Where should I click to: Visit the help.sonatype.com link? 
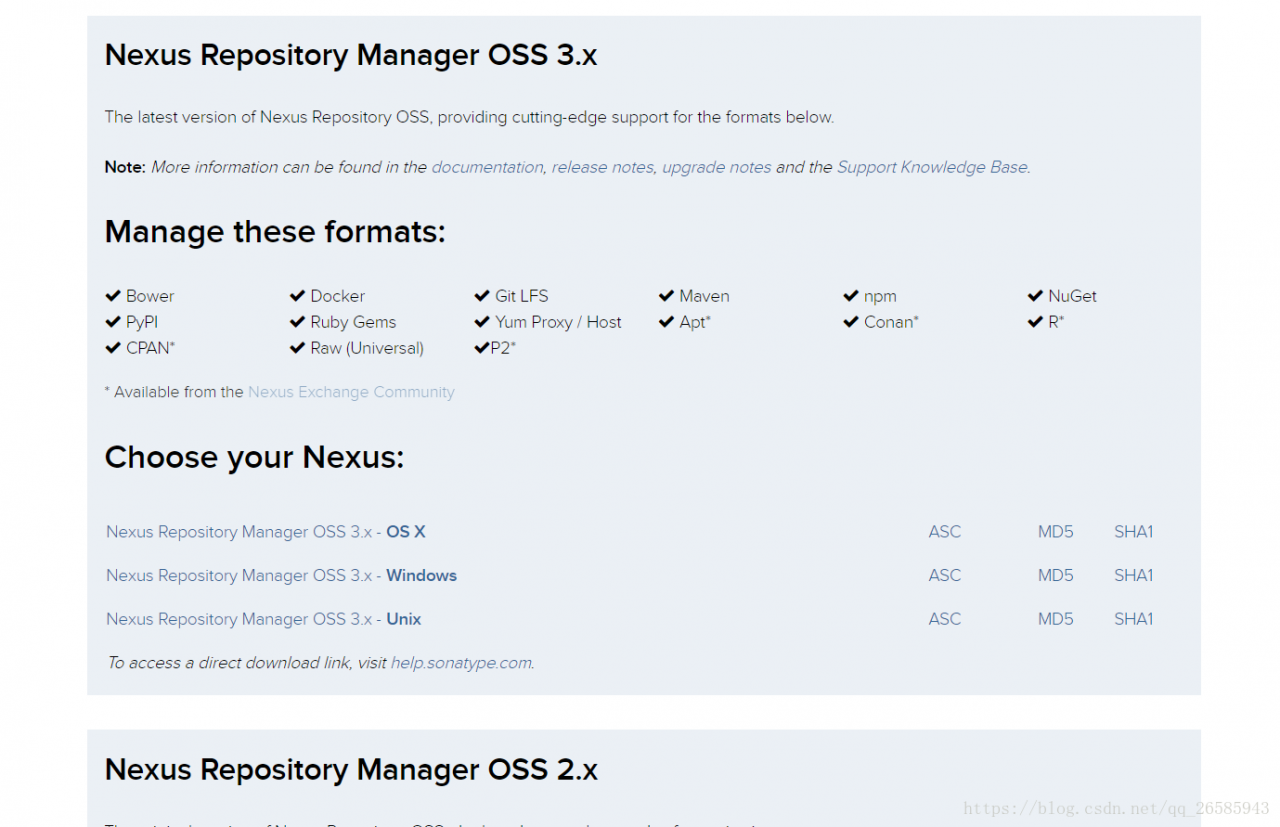point(461,663)
